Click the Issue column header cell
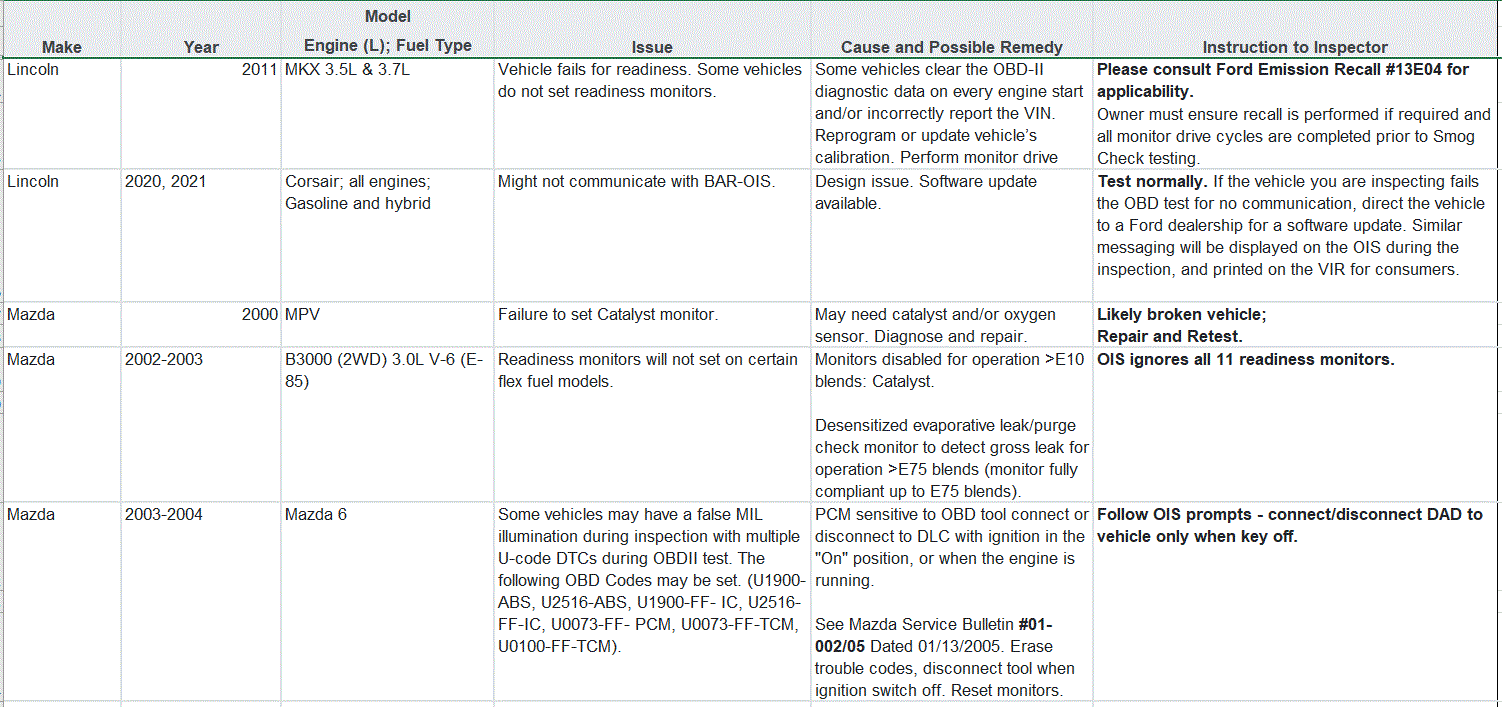 [x=652, y=30]
